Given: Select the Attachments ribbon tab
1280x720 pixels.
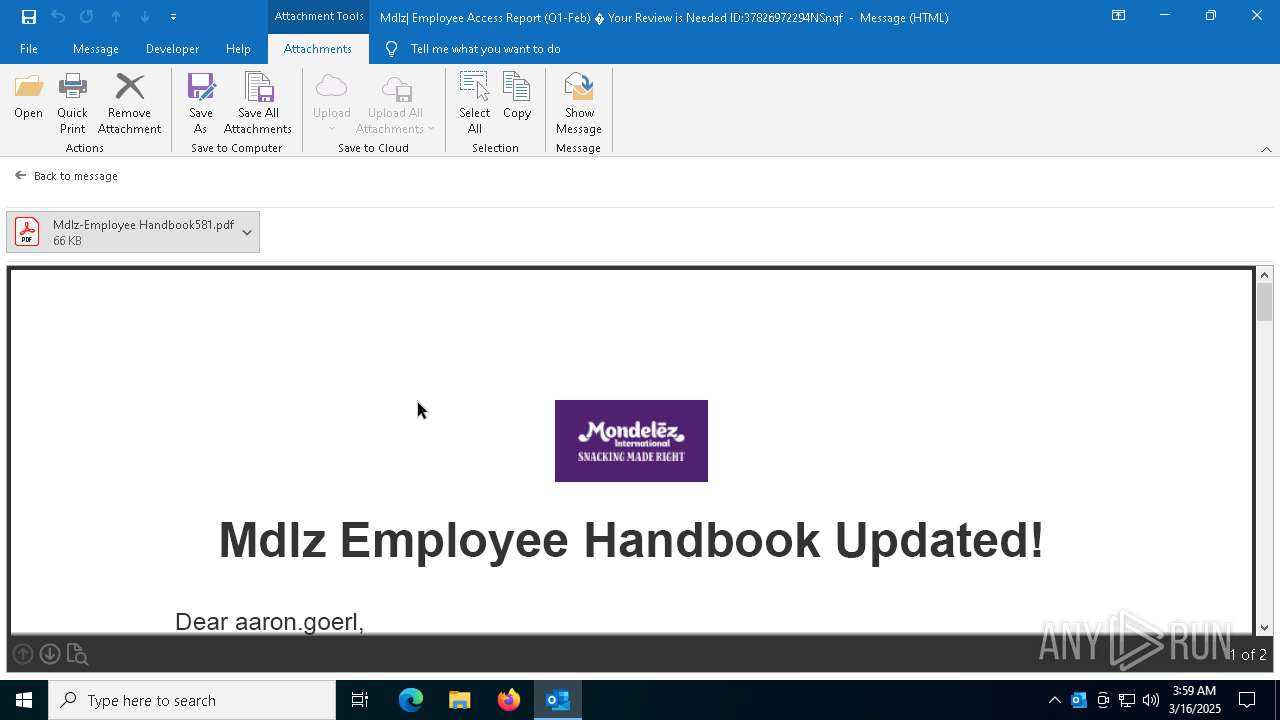Looking at the screenshot, I should pyautogui.click(x=318, y=49).
